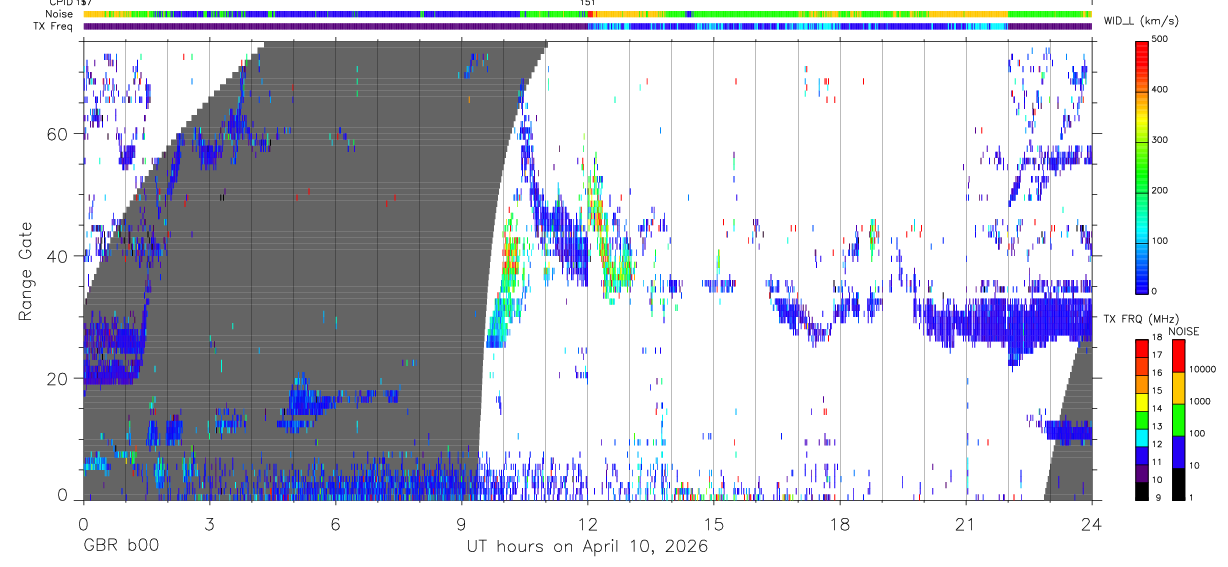Image resolution: width=1228 pixels, height=567 pixels.
Task: Select the "TX Freq" row label
Action: [54, 26]
